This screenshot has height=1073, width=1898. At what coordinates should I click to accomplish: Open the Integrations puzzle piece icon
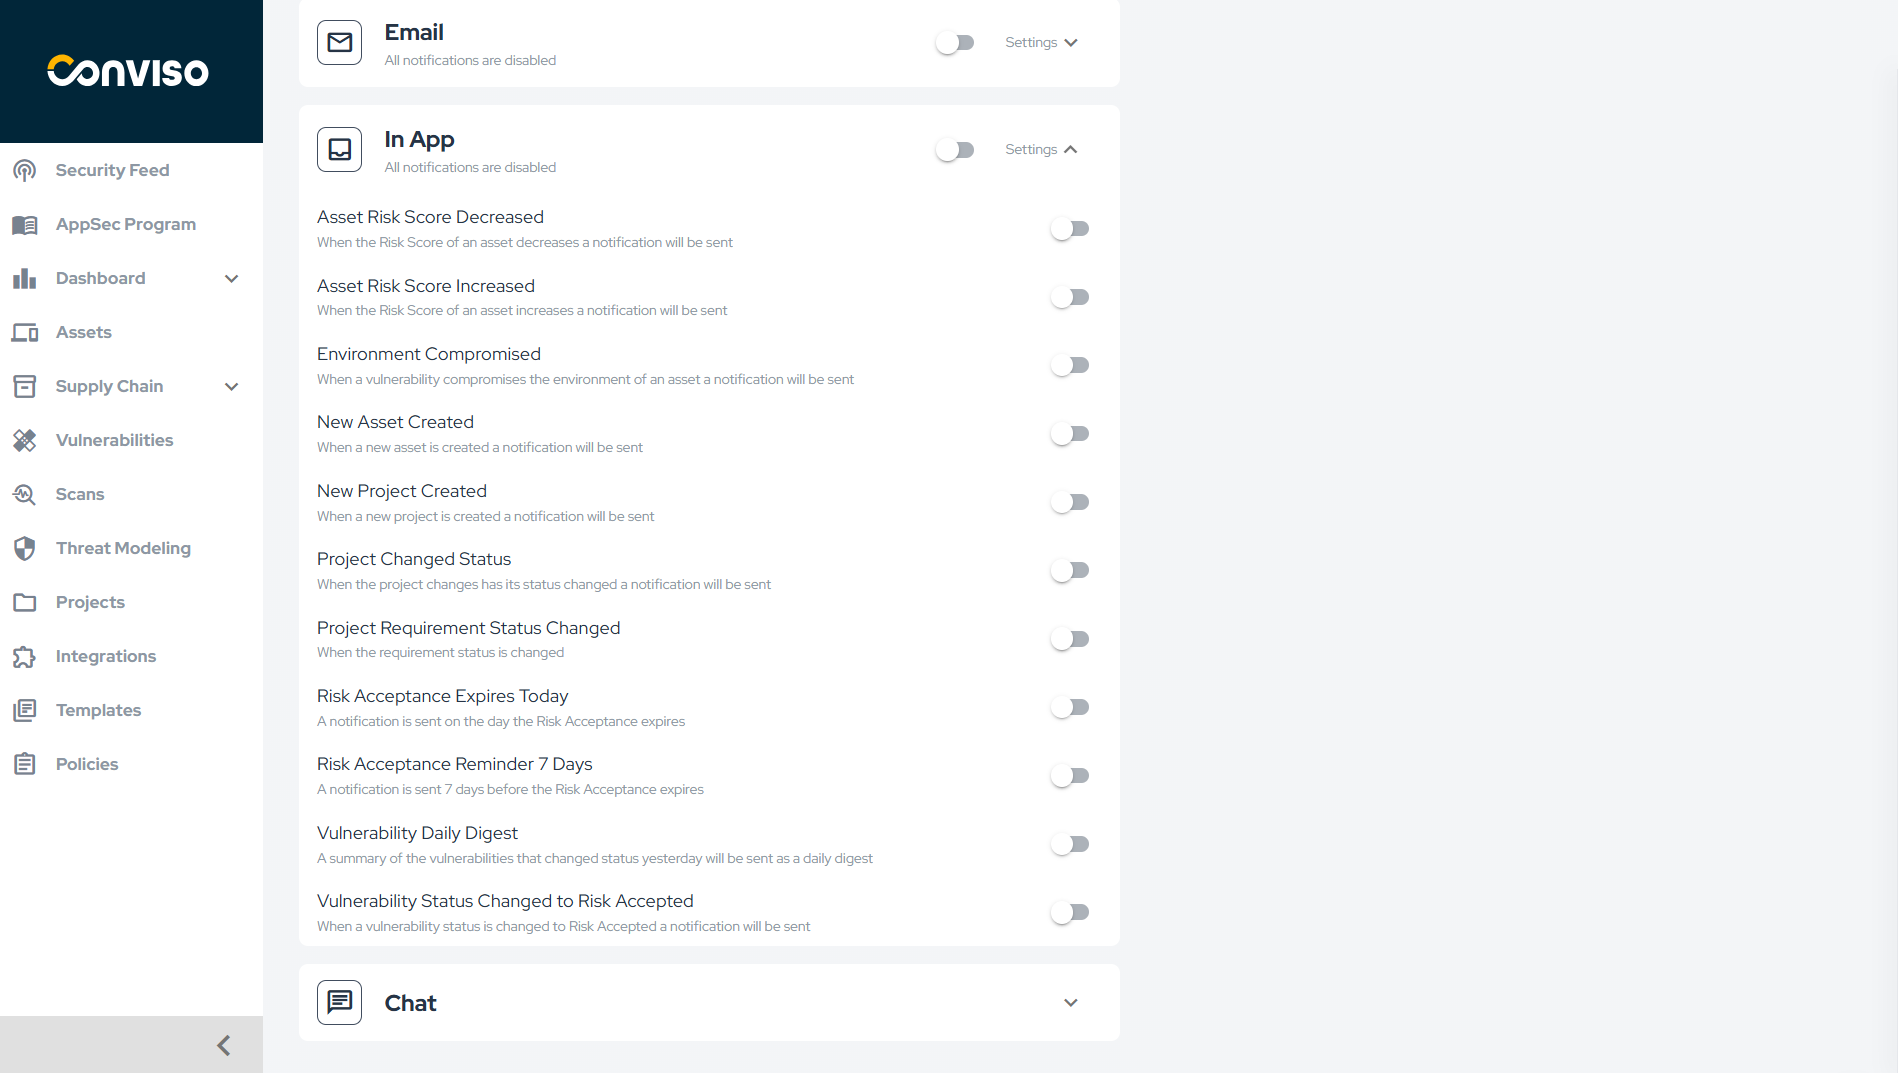pyautogui.click(x=25, y=656)
